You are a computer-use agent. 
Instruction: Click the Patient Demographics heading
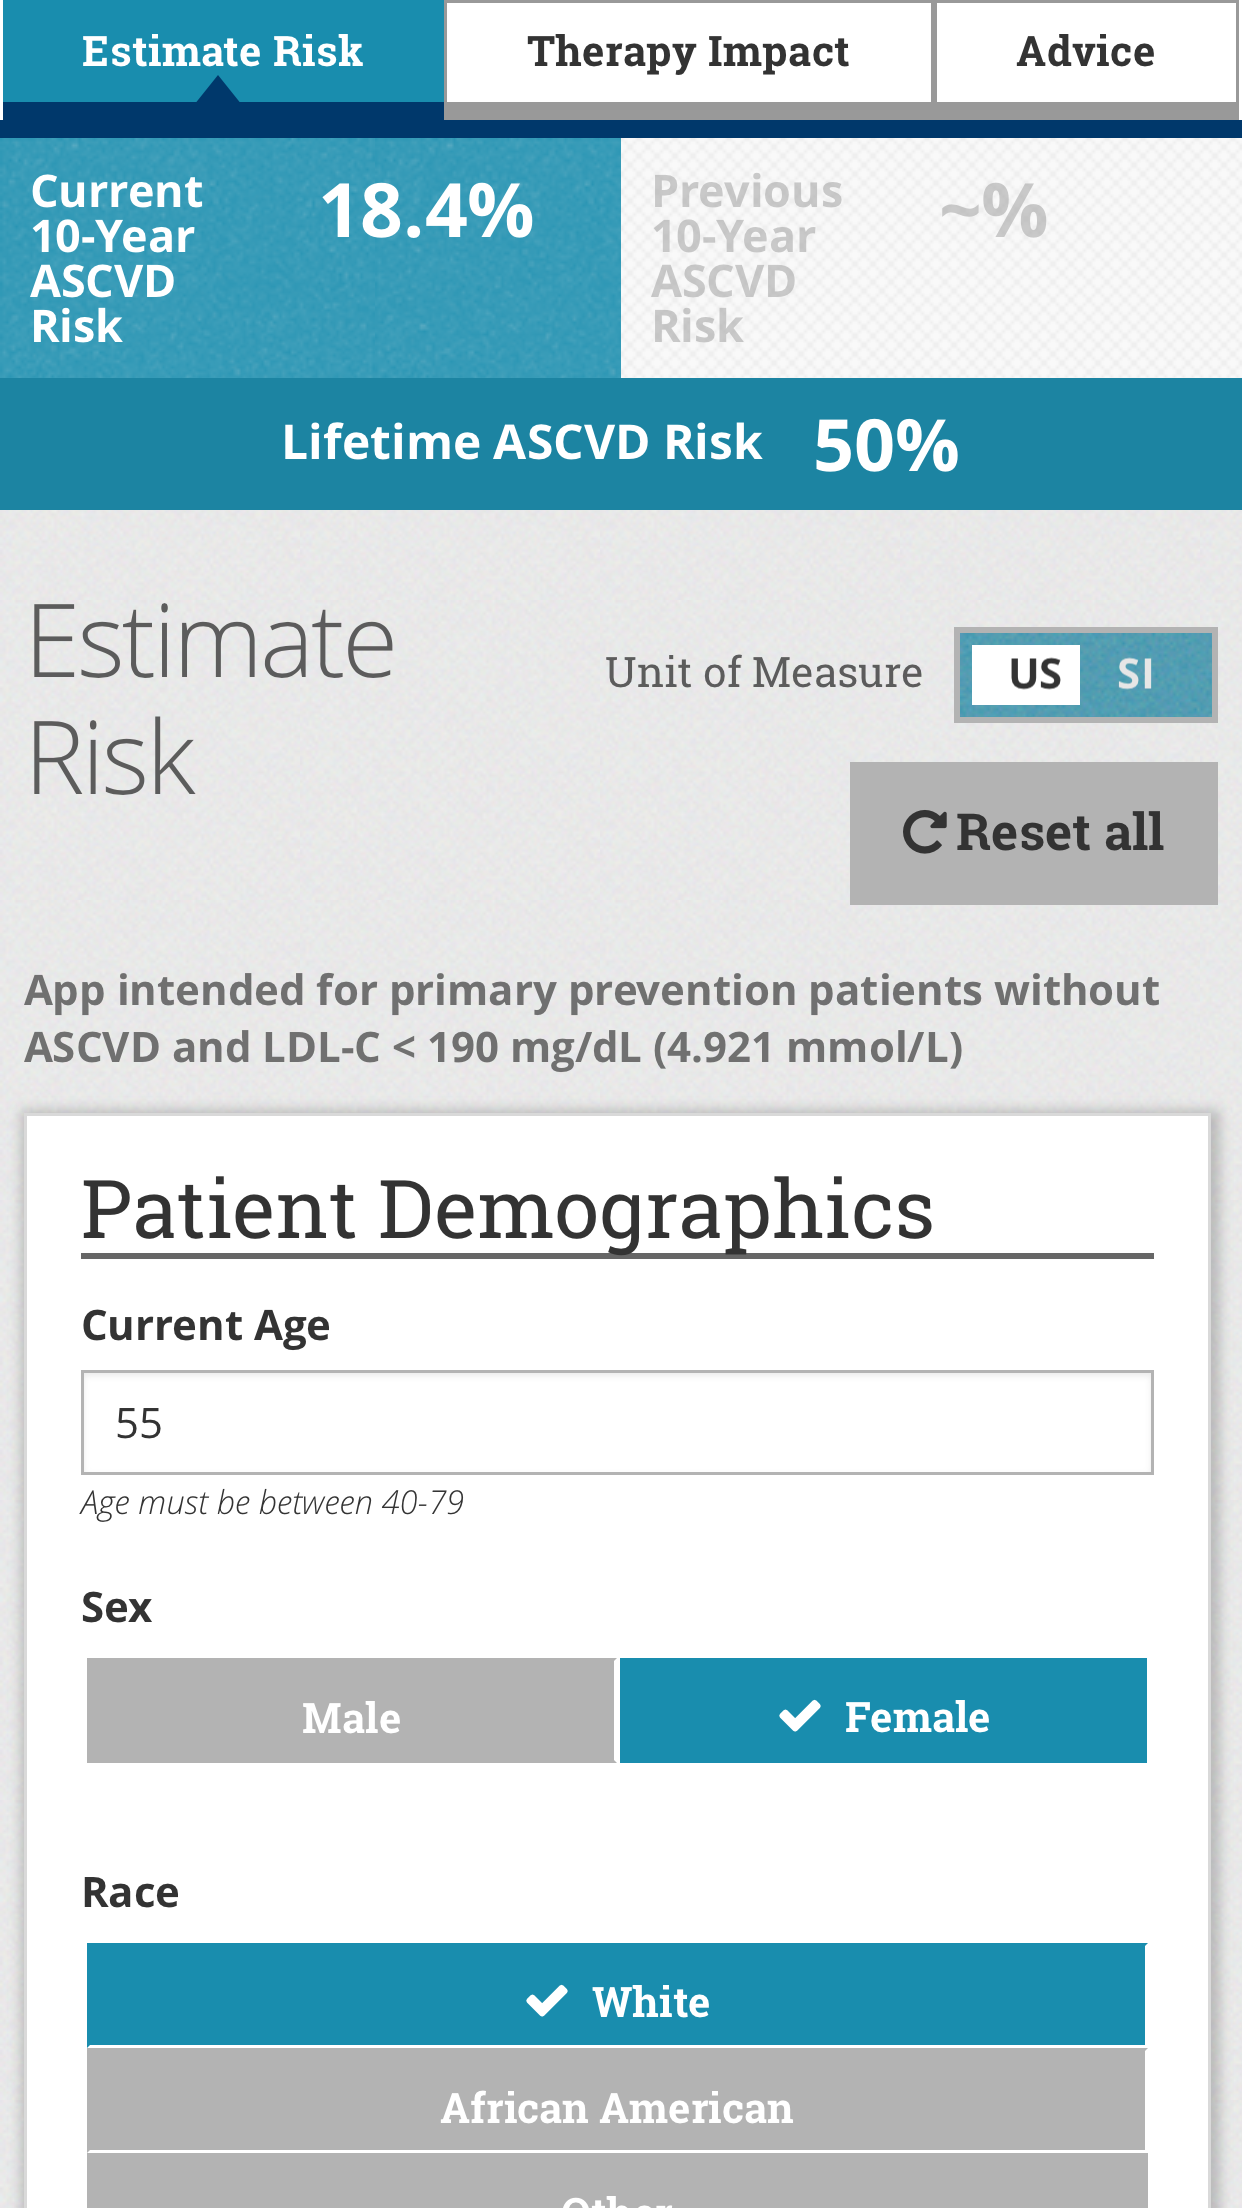click(x=508, y=1210)
